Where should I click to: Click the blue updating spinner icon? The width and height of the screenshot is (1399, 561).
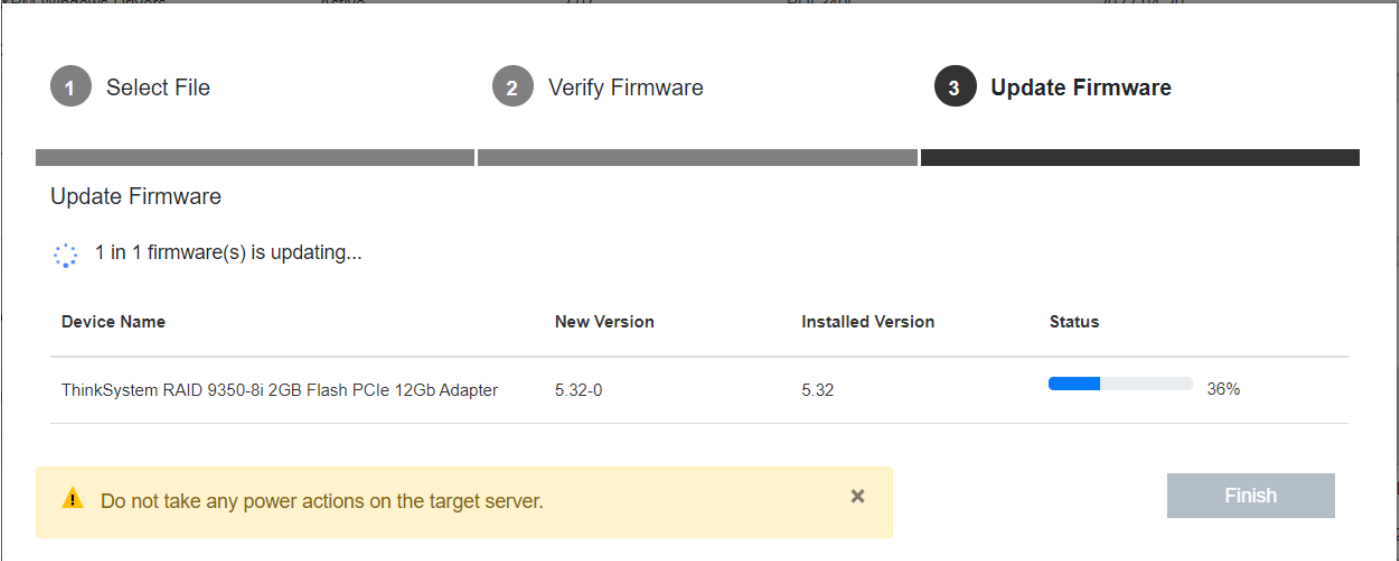click(65, 255)
